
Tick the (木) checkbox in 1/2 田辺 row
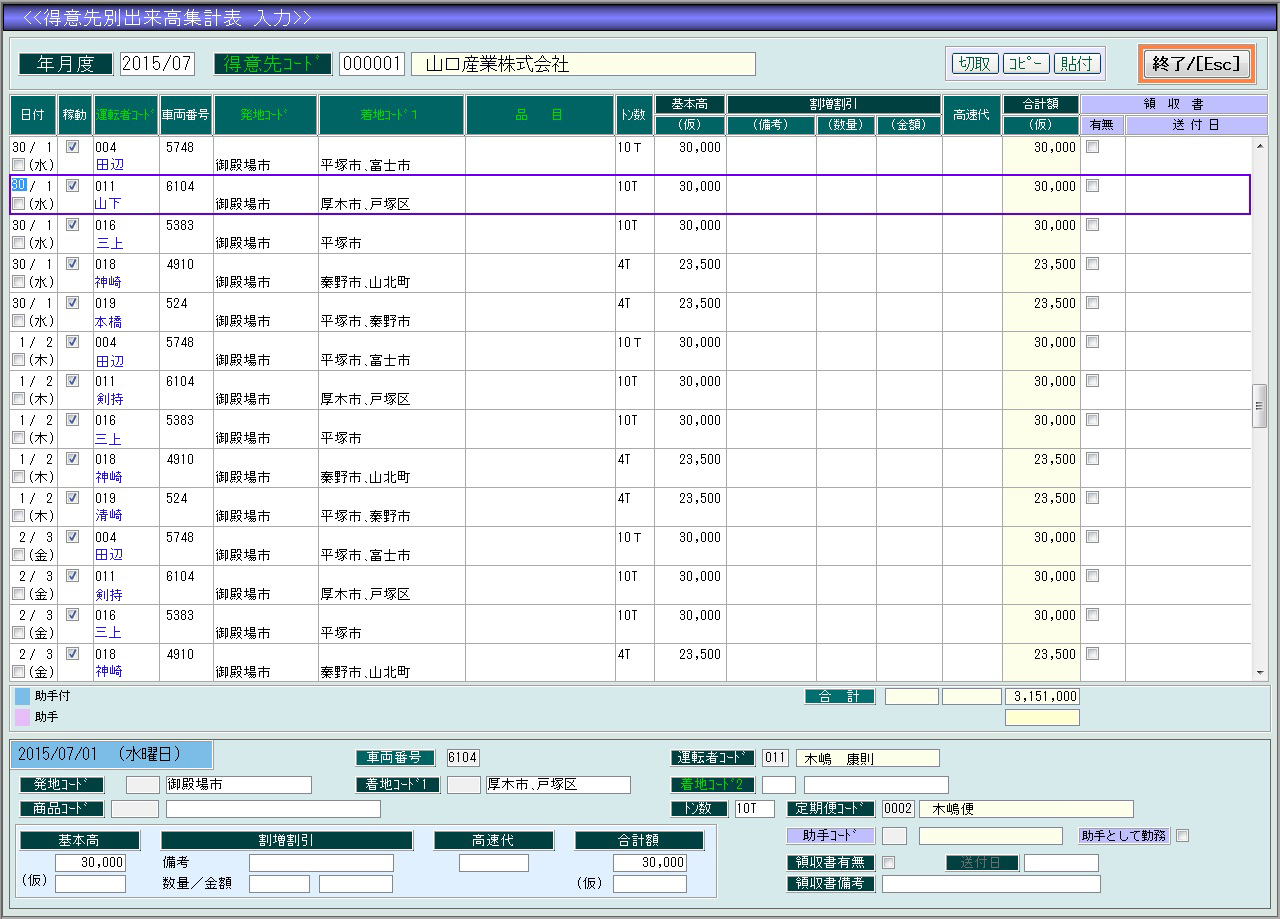coord(18,360)
